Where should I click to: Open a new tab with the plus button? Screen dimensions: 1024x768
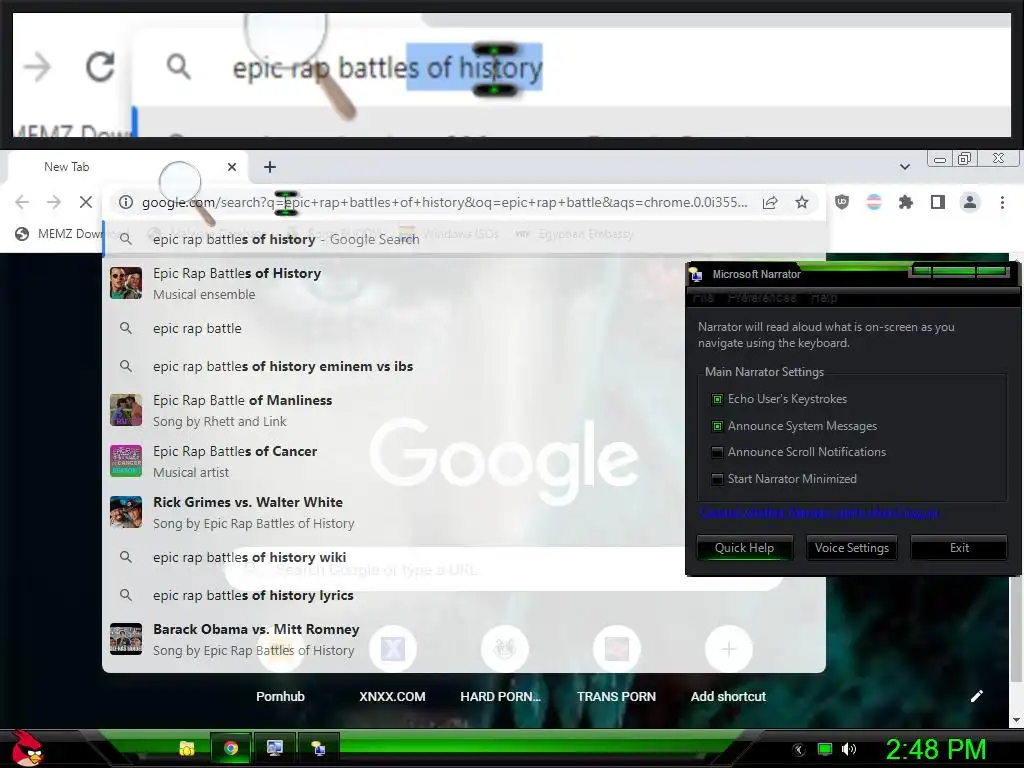point(270,167)
